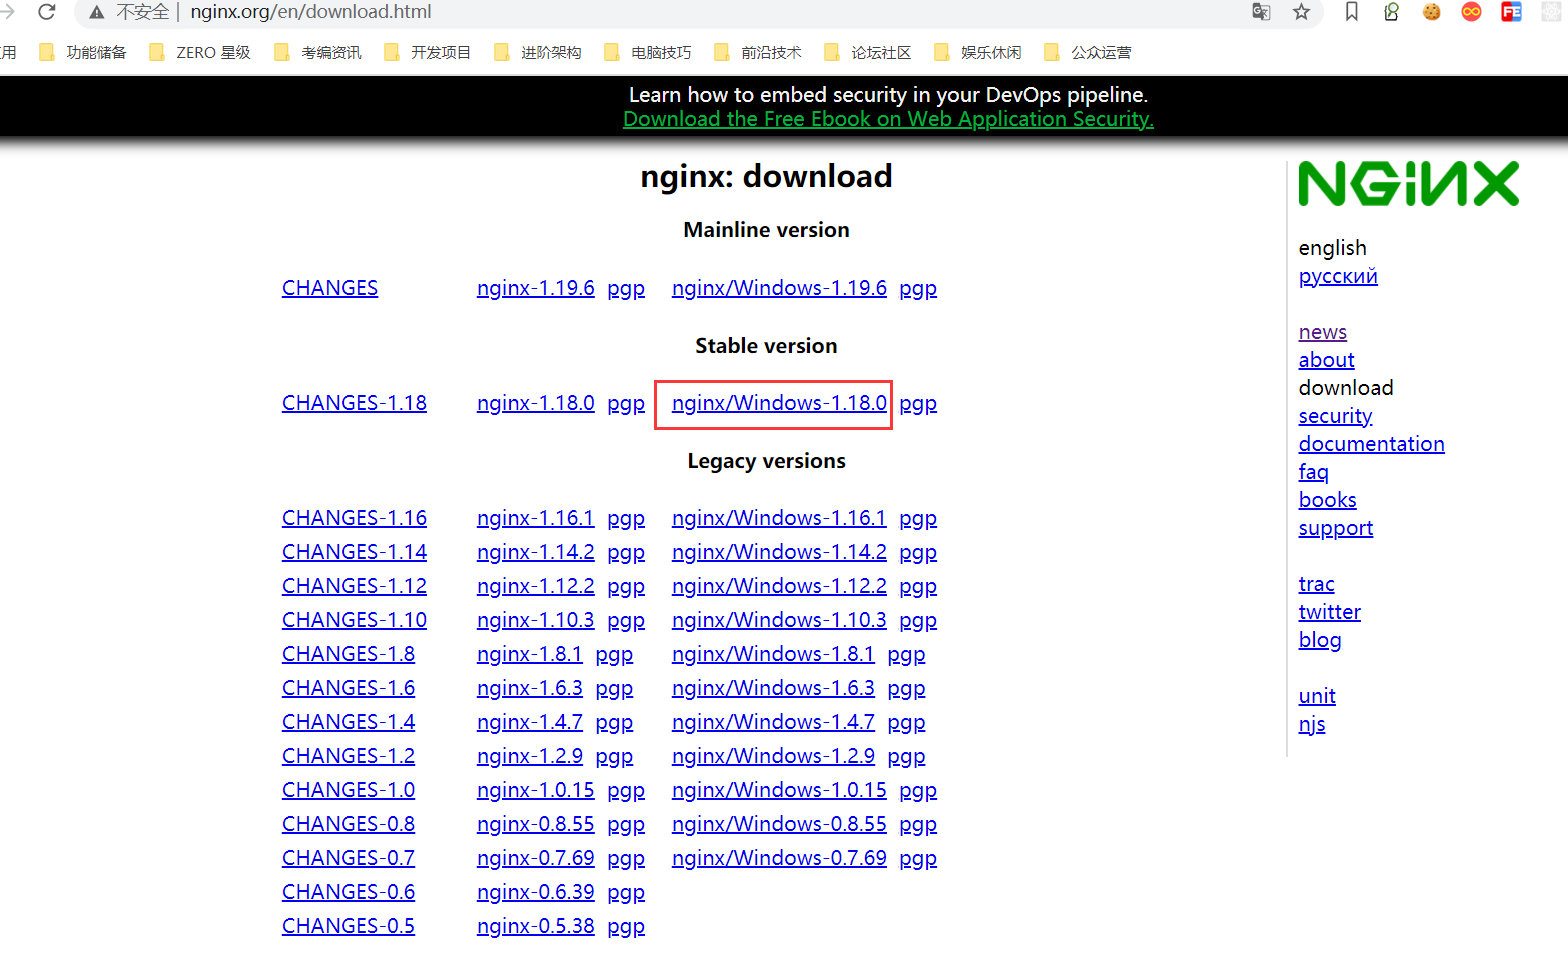Download nginx/Windows-1.16.1 build

coord(779,518)
